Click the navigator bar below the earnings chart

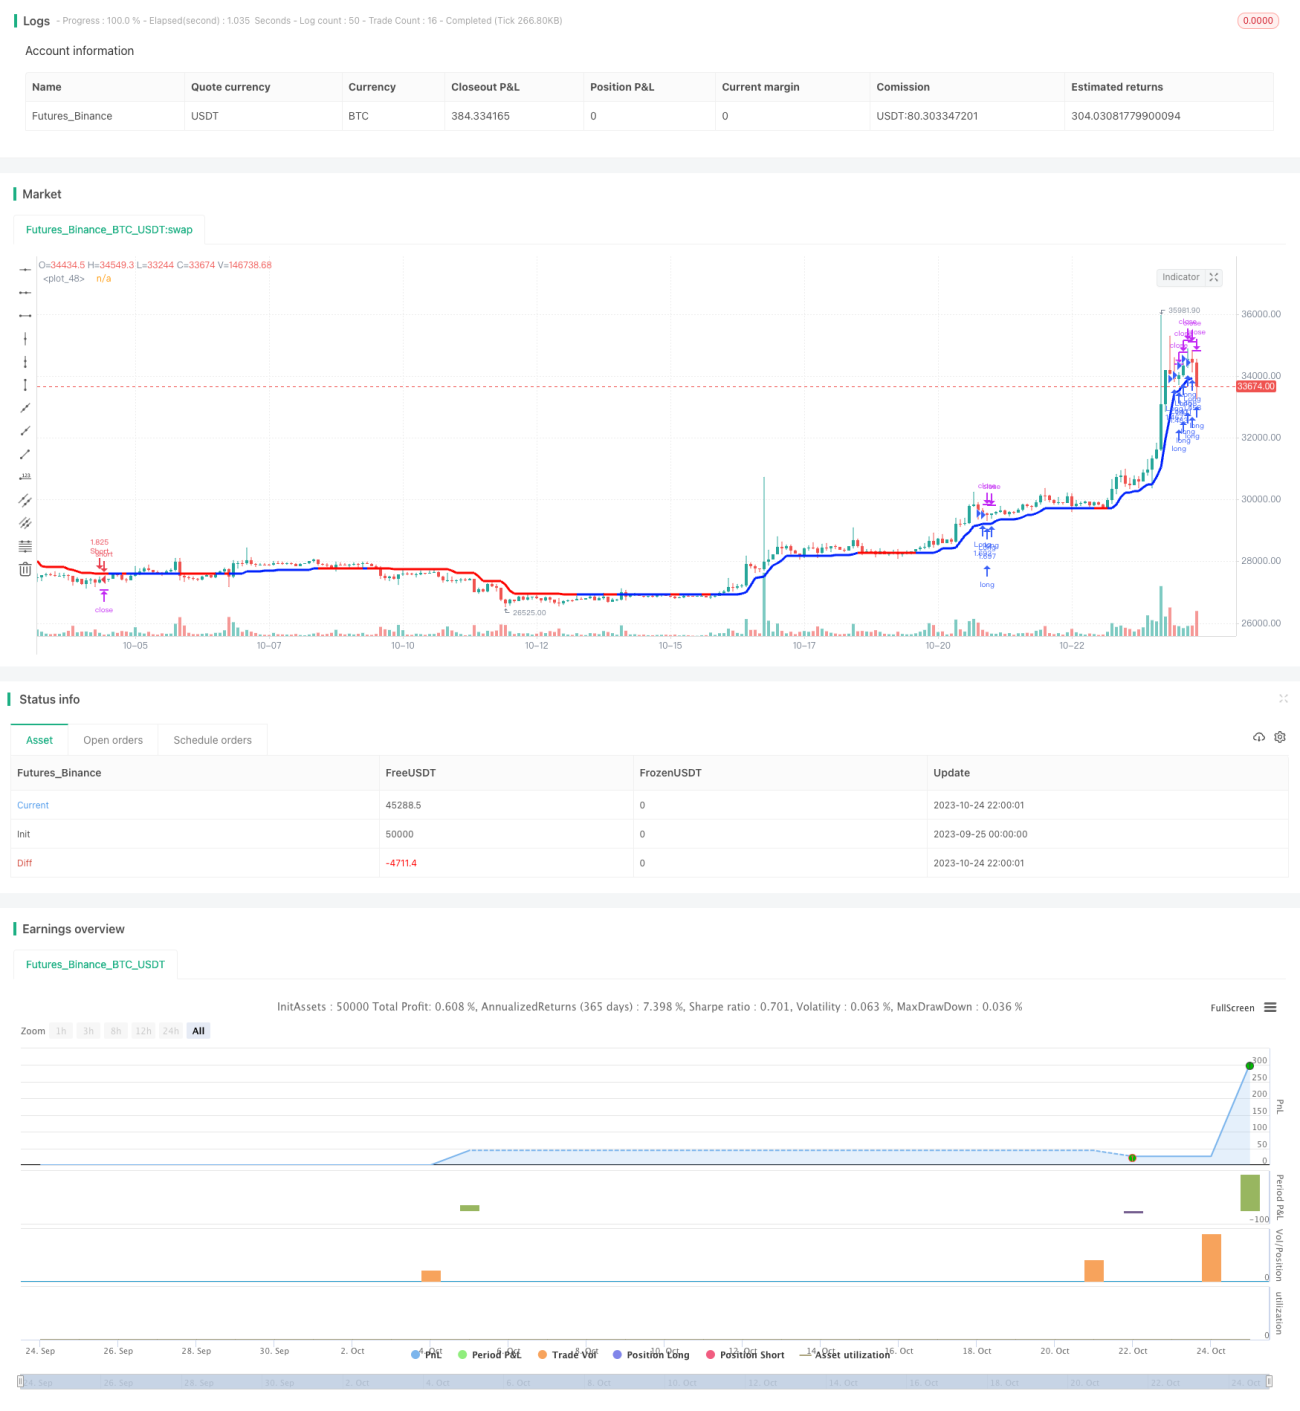point(645,1382)
